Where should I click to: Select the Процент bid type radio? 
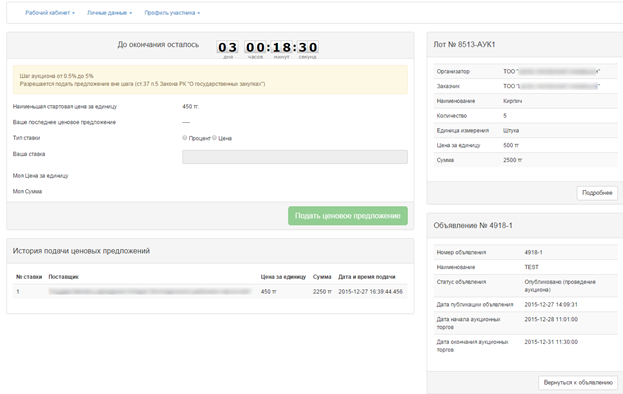184,137
